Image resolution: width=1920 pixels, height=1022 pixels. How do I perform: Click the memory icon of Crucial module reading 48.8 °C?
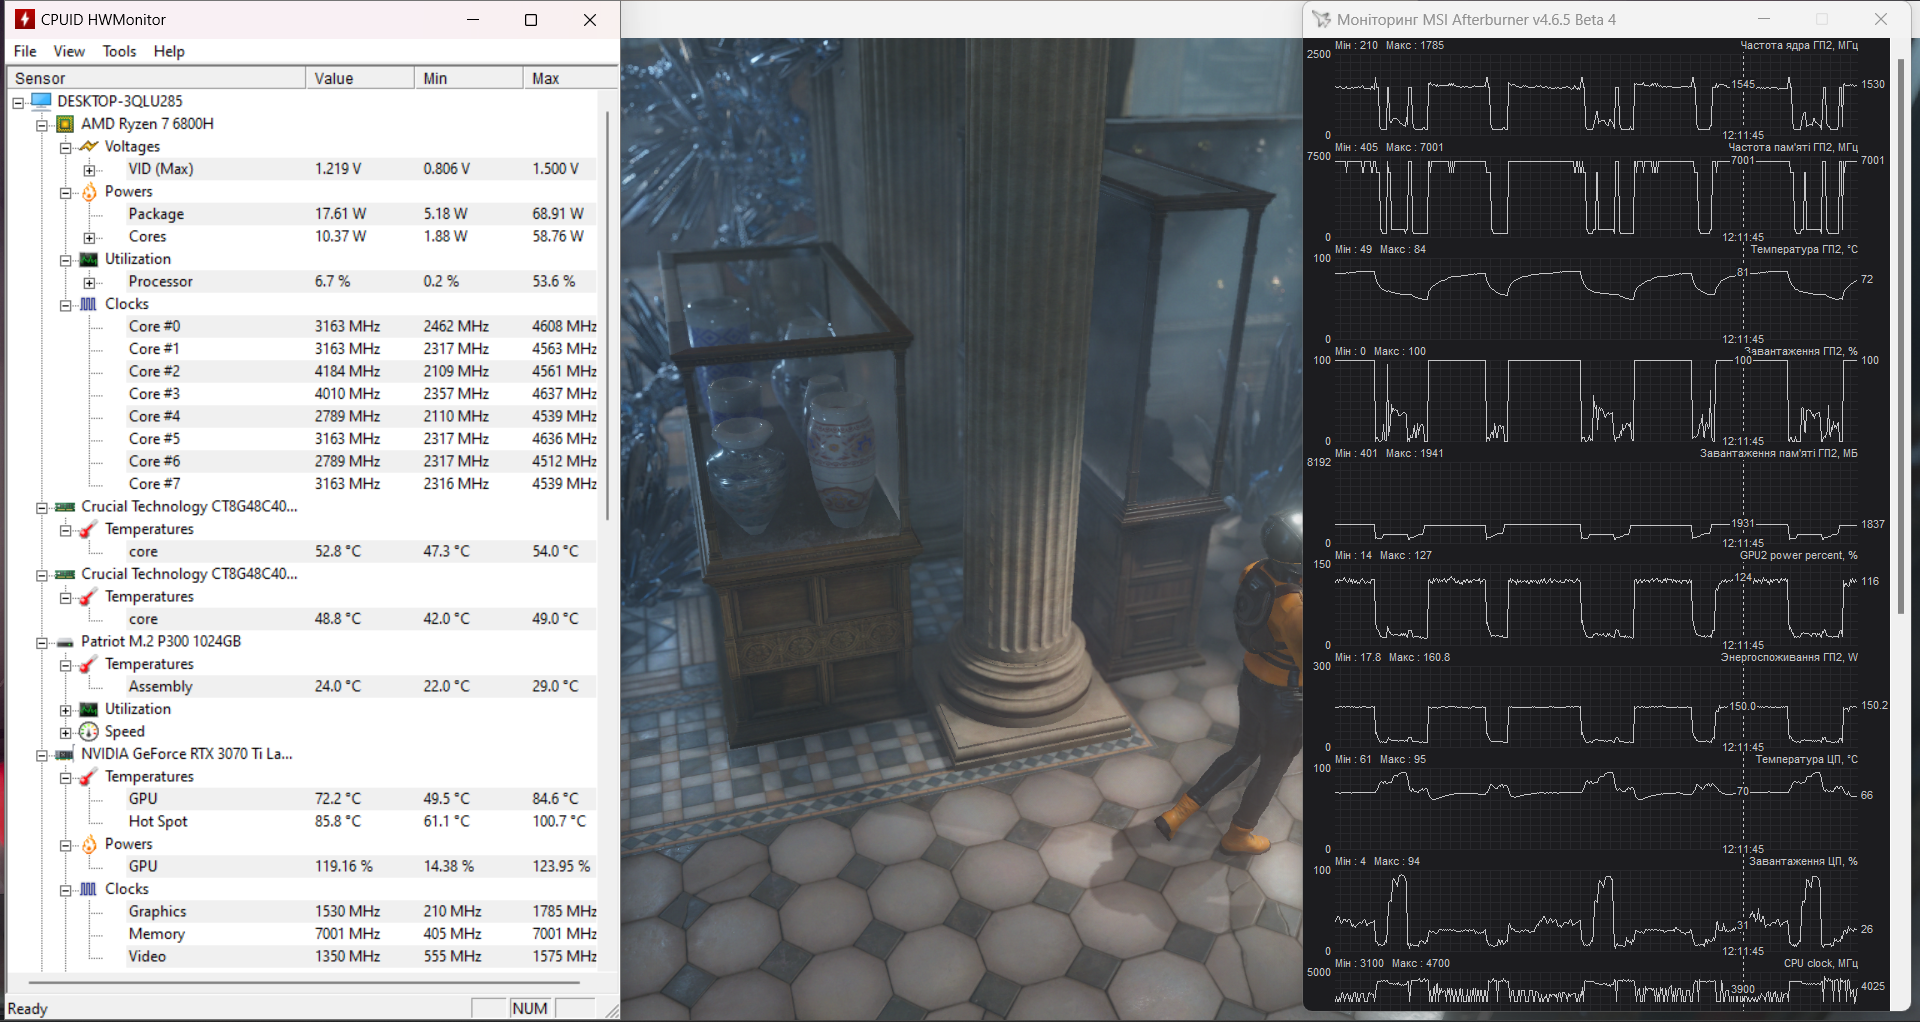[65, 574]
